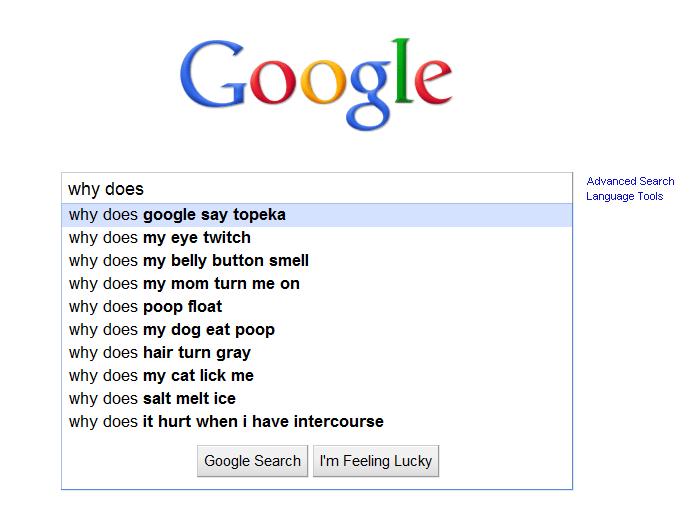Click the red letter e in the logo
This screenshot has width=698, height=521.
click(x=433, y=81)
